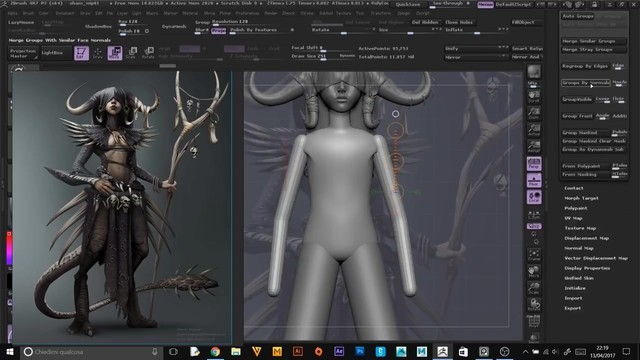The image size is (640, 360).
Task: Select the Move mode icon
Action: (115, 53)
